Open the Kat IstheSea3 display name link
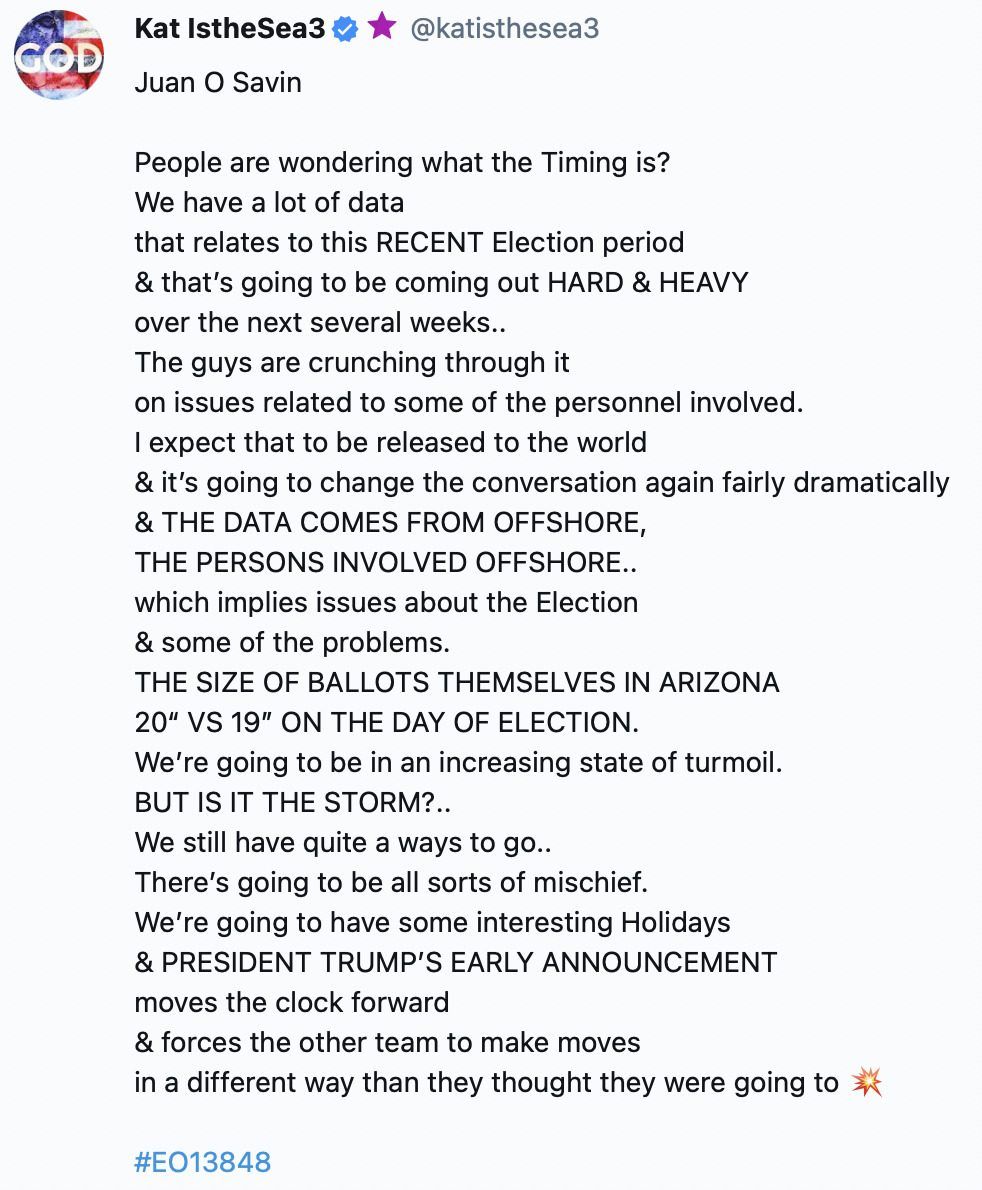 [x=229, y=29]
